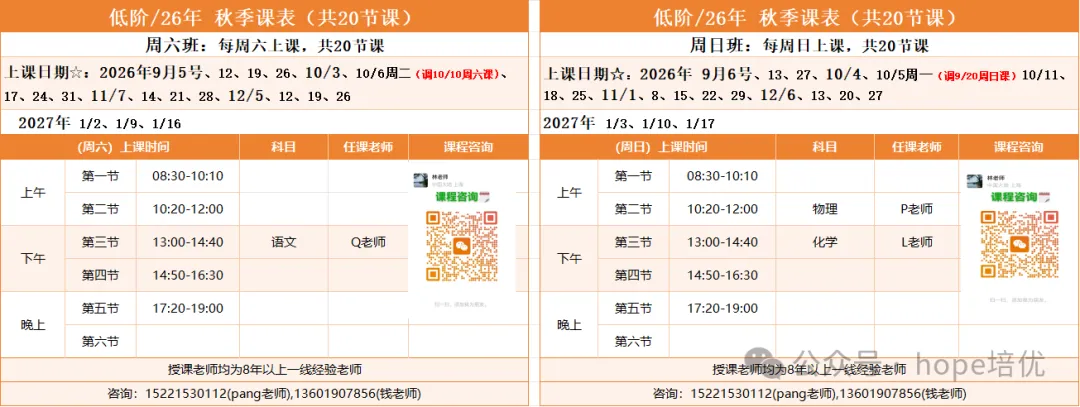Image resolution: width=1080 pixels, height=407 pixels.
Task: Click the 化学 subject cell
Action: pyautogui.click(x=824, y=242)
